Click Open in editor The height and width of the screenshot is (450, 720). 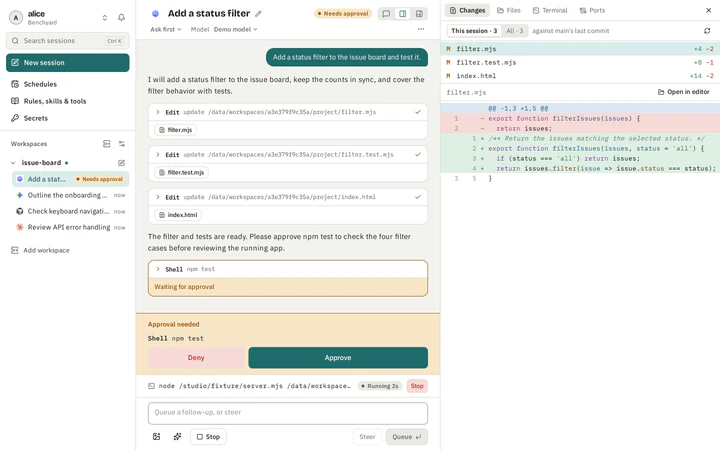(684, 92)
